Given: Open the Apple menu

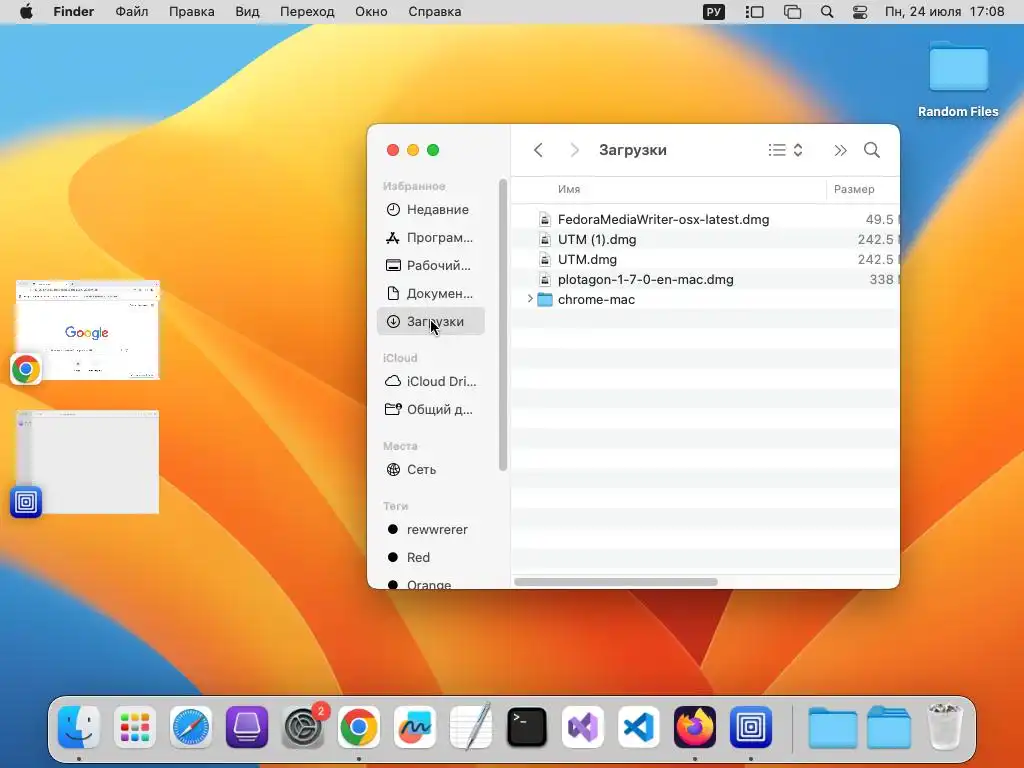Looking at the screenshot, I should pyautogui.click(x=26, y=12).
